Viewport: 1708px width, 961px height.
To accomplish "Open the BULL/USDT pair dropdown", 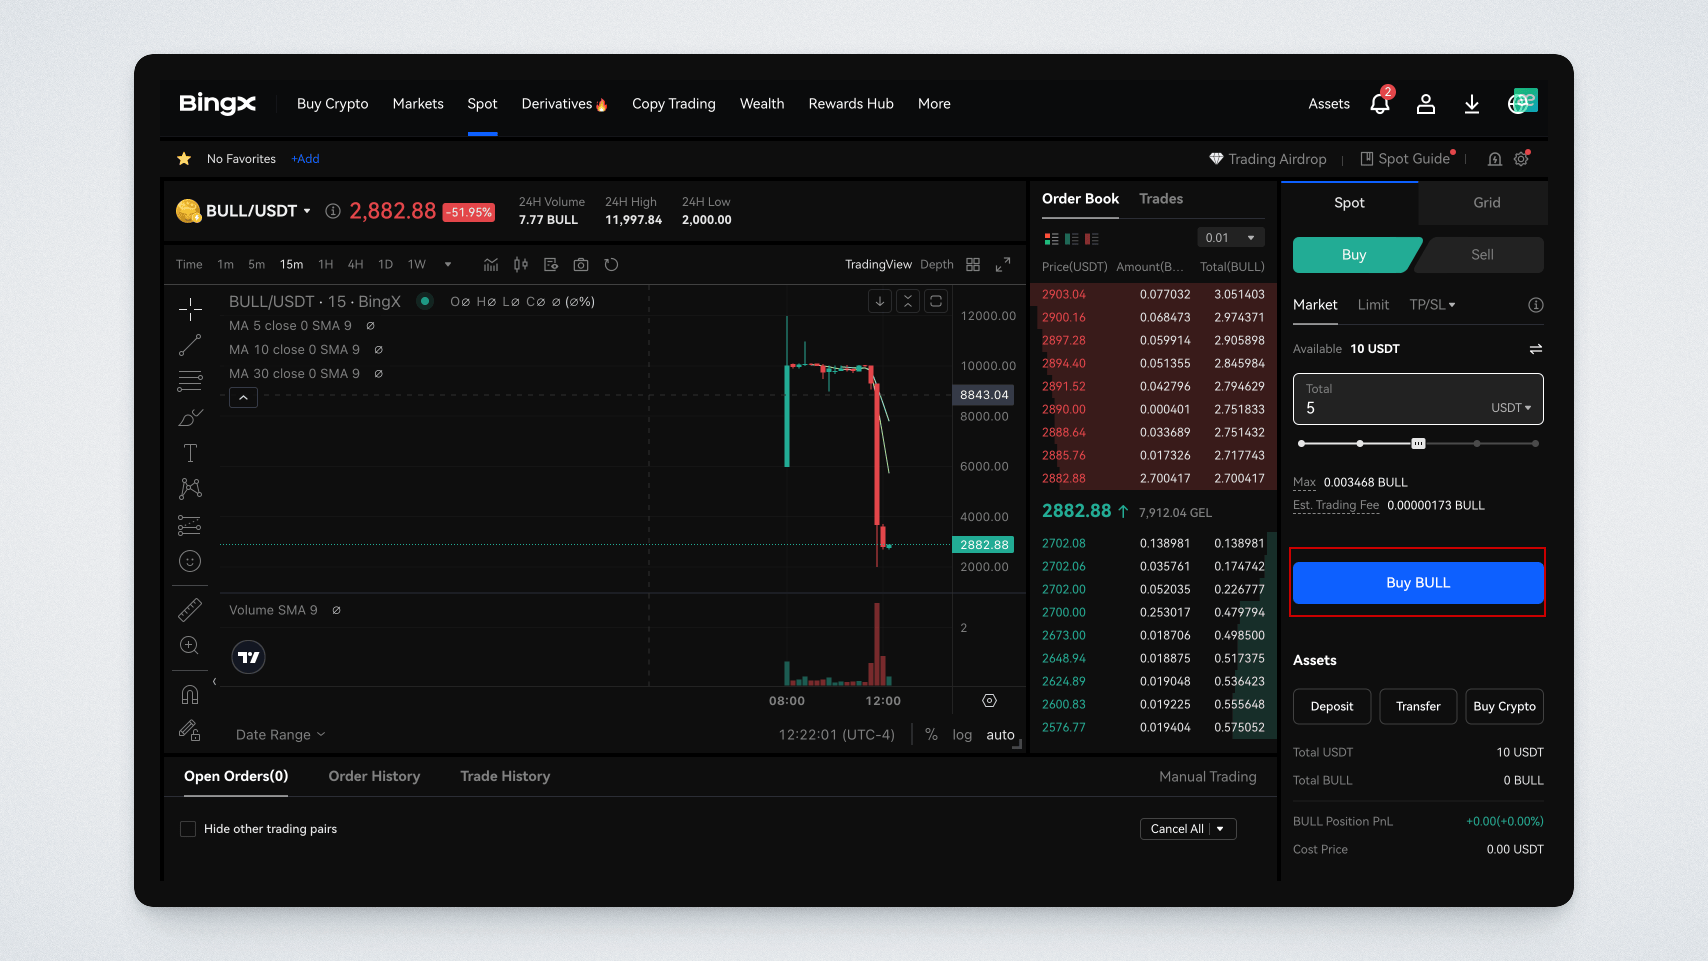I will click(307, 211).
